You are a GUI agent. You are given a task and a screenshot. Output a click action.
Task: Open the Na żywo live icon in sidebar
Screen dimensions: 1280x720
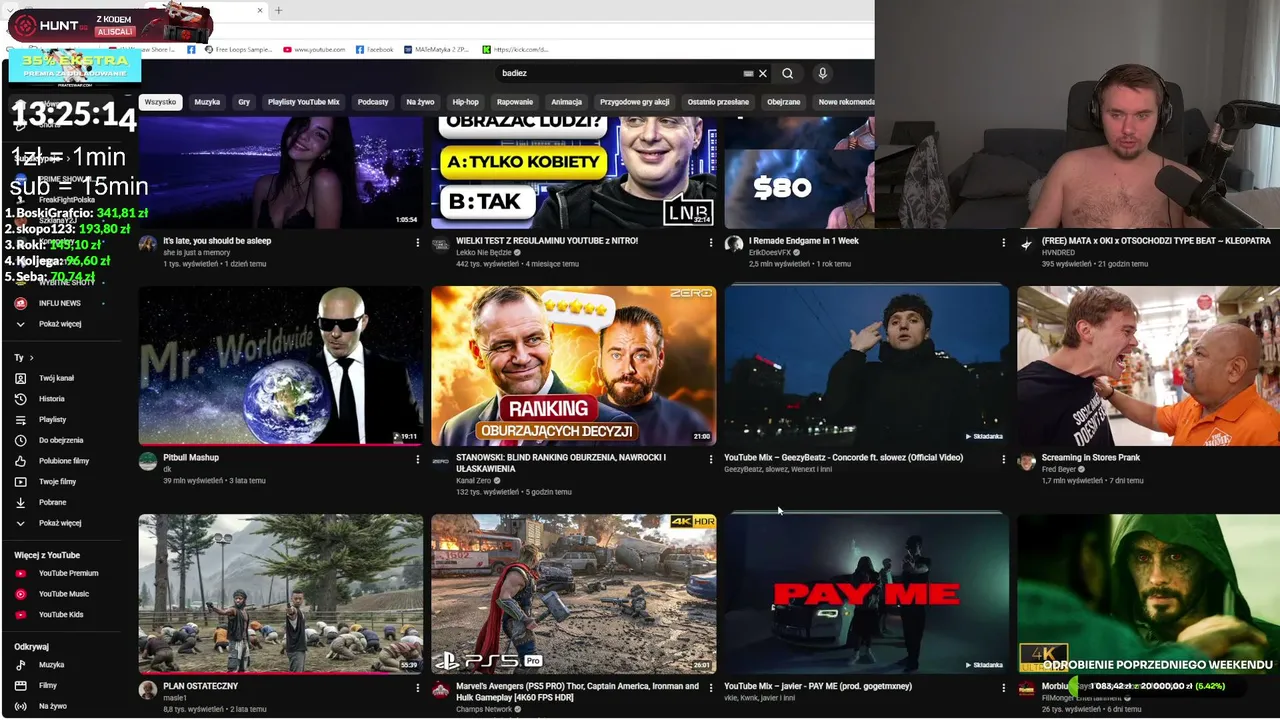coord(20,706)
